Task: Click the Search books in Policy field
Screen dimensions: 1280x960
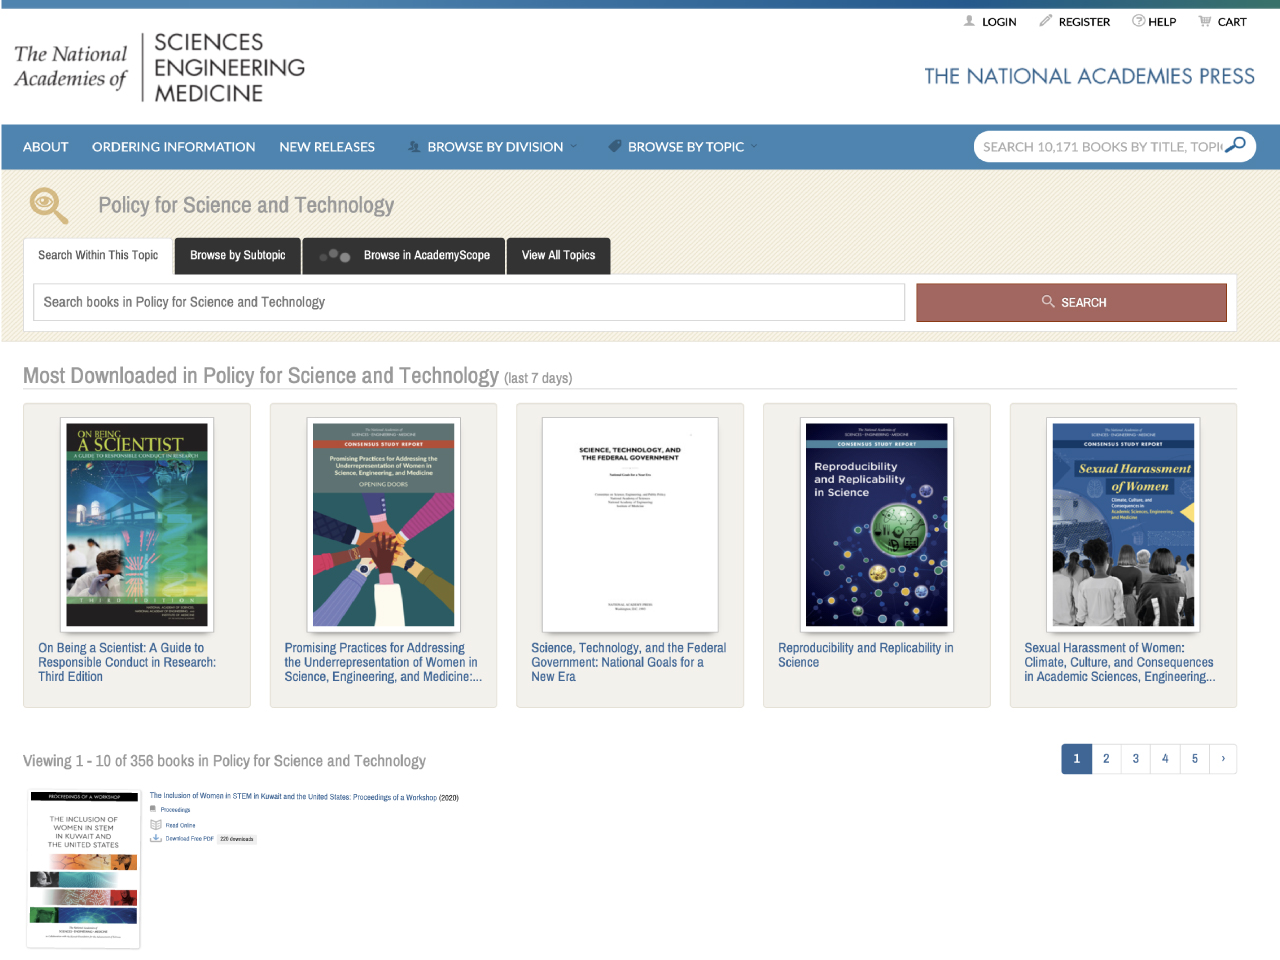Action: [469, 302]
